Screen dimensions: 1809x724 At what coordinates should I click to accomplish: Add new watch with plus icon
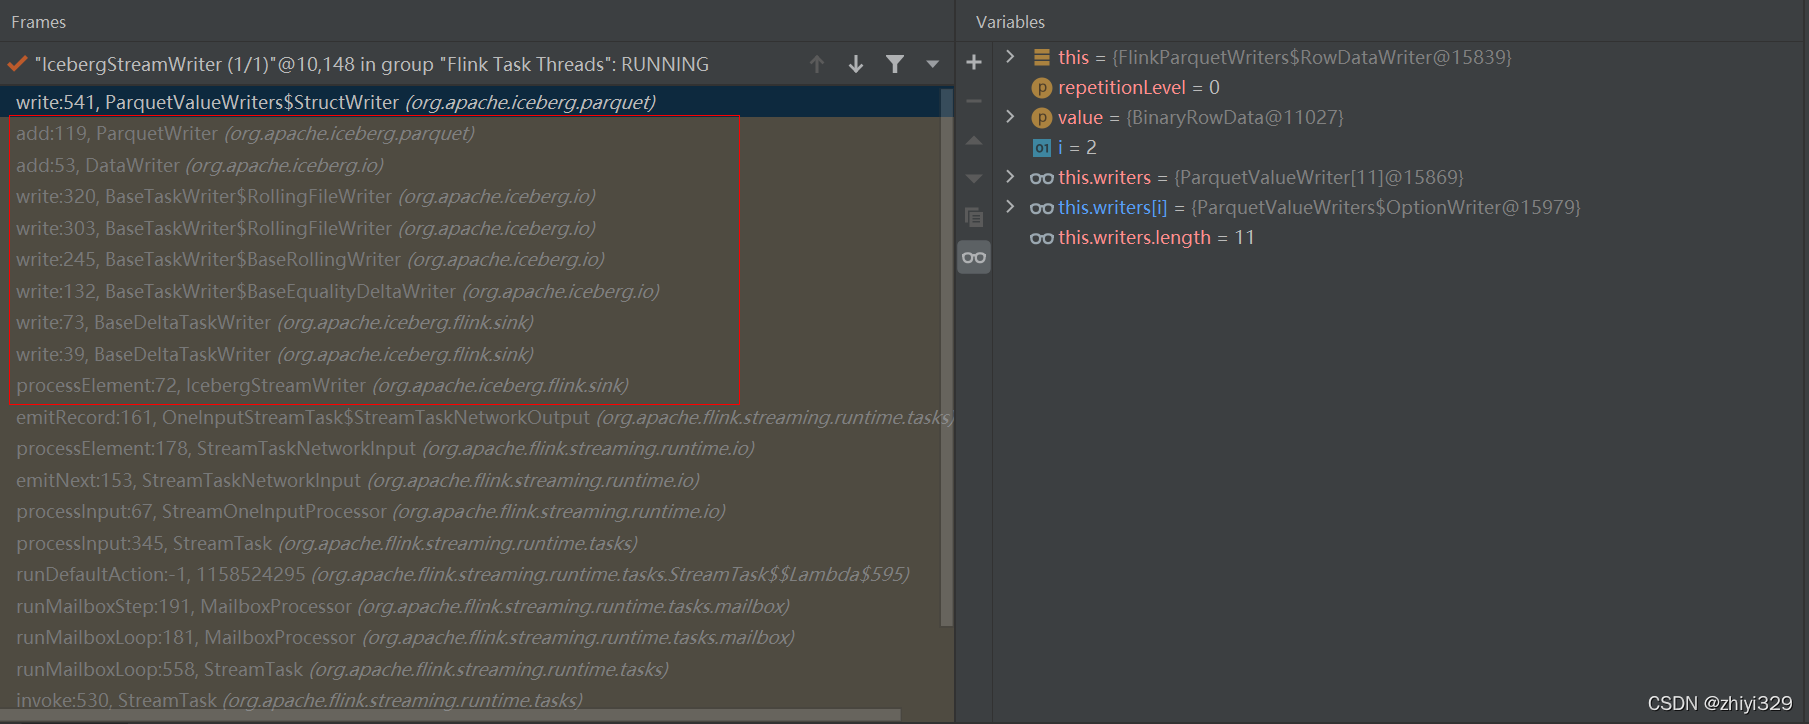point(974,62)
